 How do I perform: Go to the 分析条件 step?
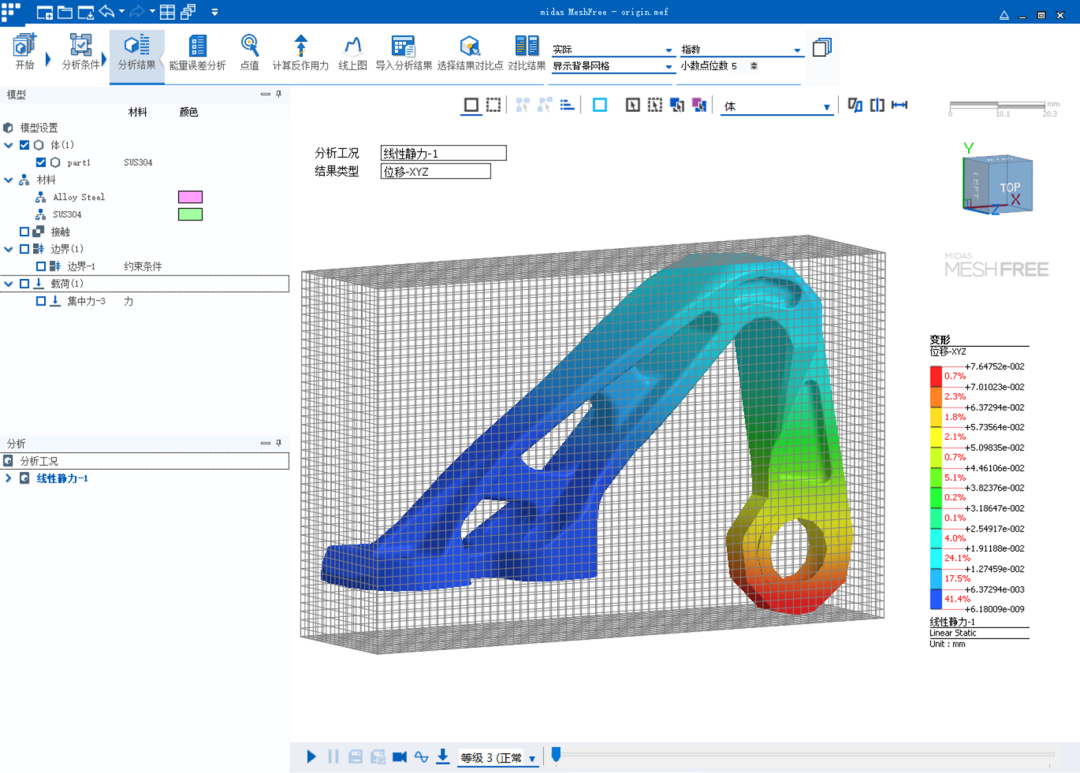pos(81,52)
